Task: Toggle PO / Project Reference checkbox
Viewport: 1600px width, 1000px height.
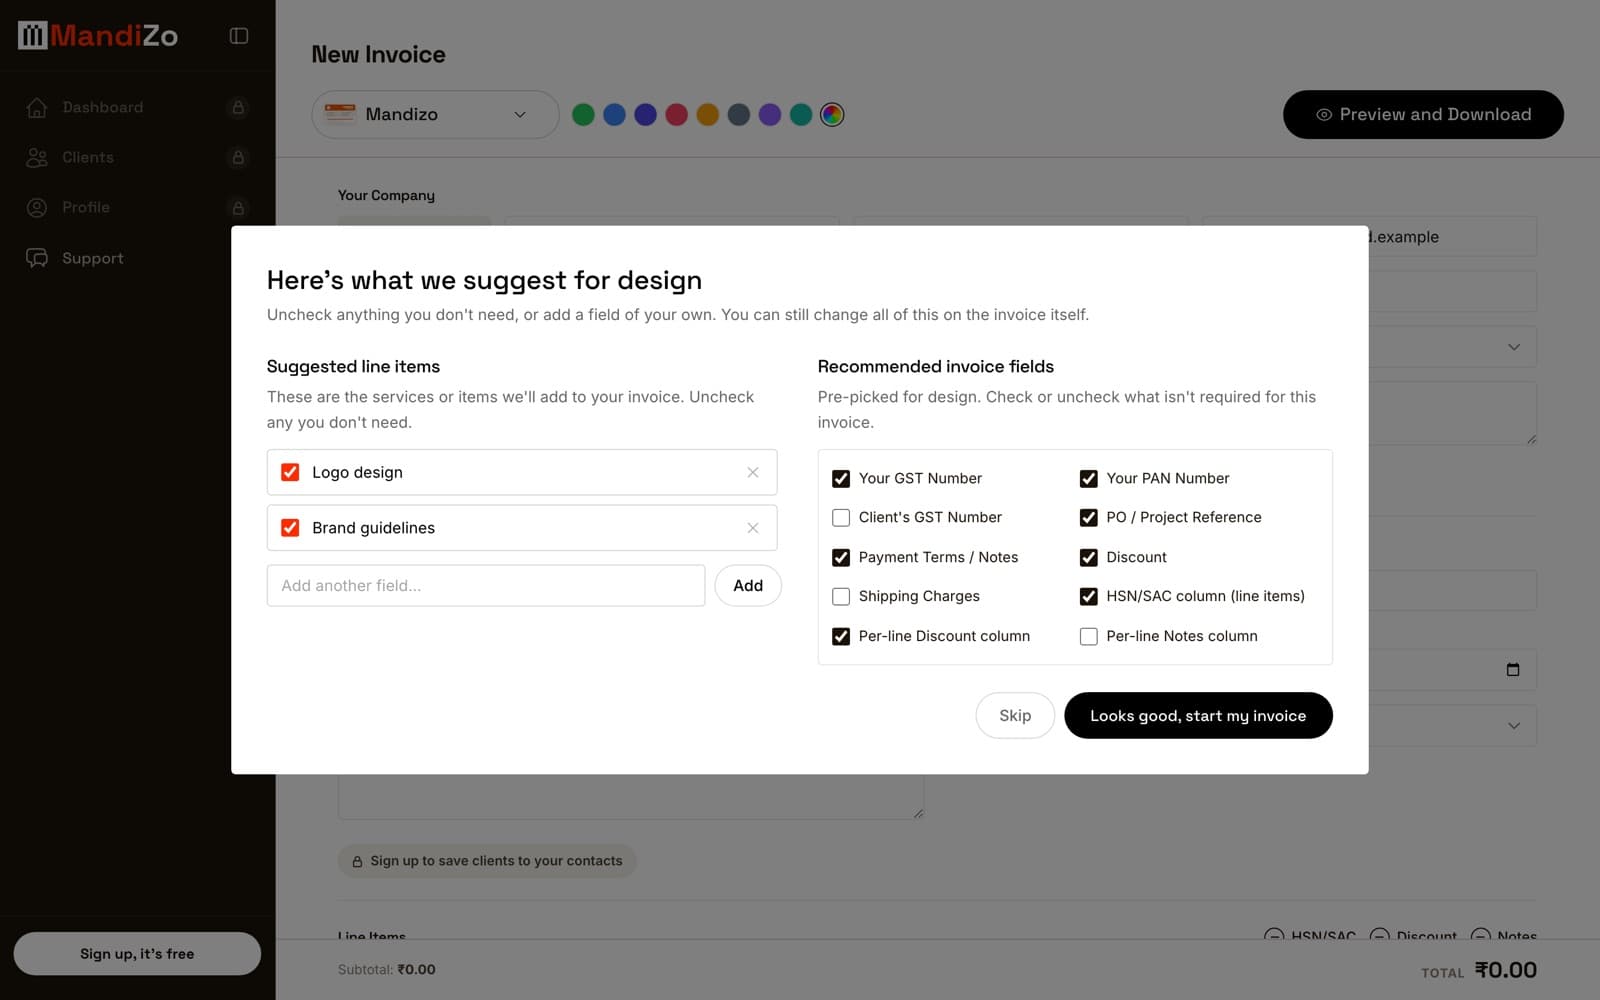Action: point(1089,518)
